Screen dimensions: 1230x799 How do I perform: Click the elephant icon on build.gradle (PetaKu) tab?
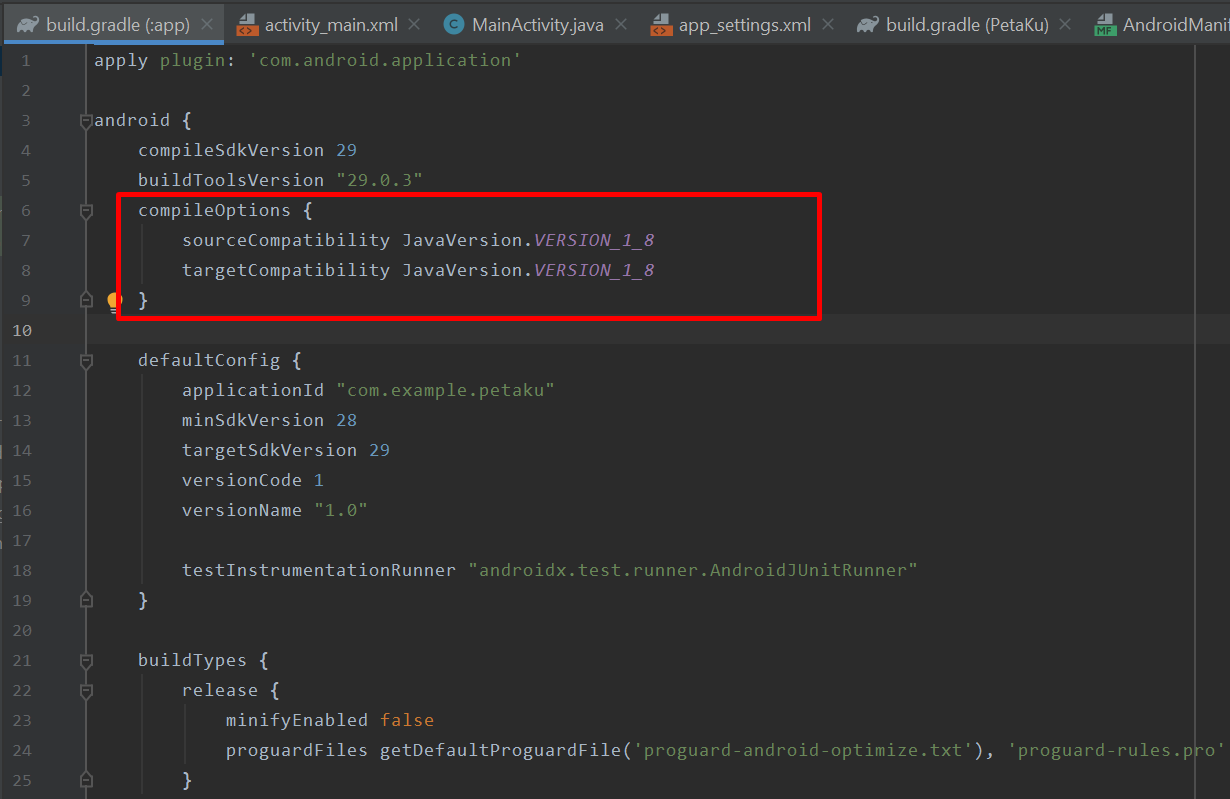868,24
